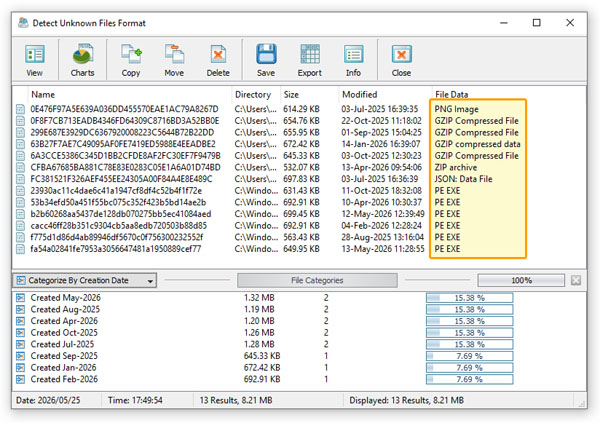Select category icon for Created Apr-2026
Image resolution: width=600 pixels, height=423 pixels.
20,321
